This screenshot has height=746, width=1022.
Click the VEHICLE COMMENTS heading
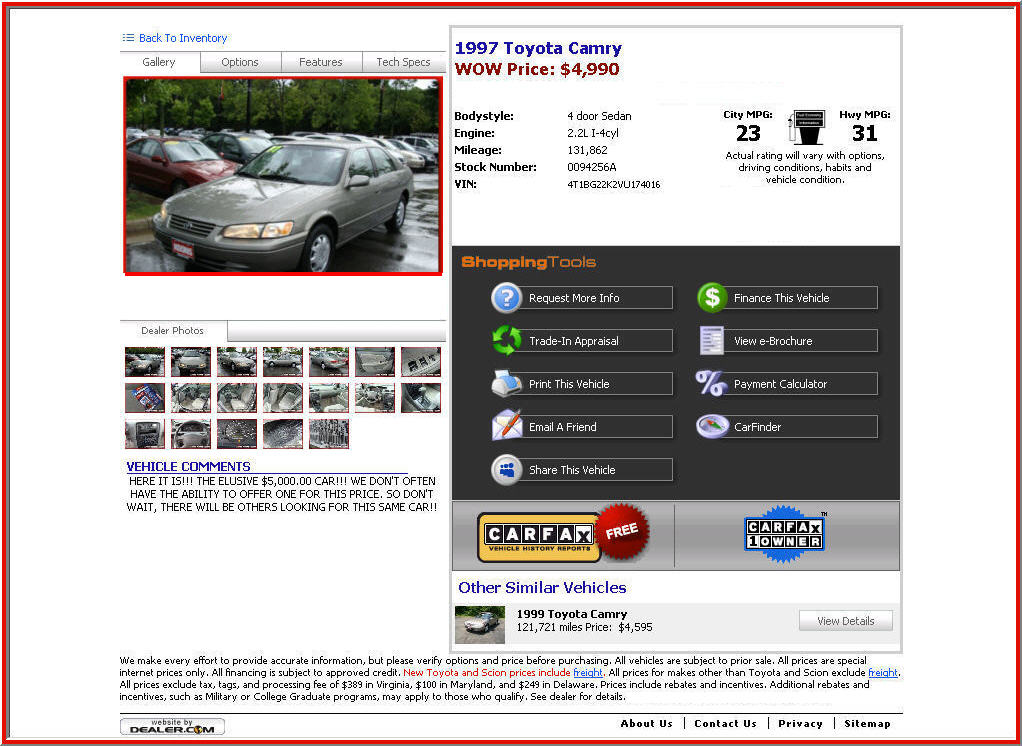point(188,466)
